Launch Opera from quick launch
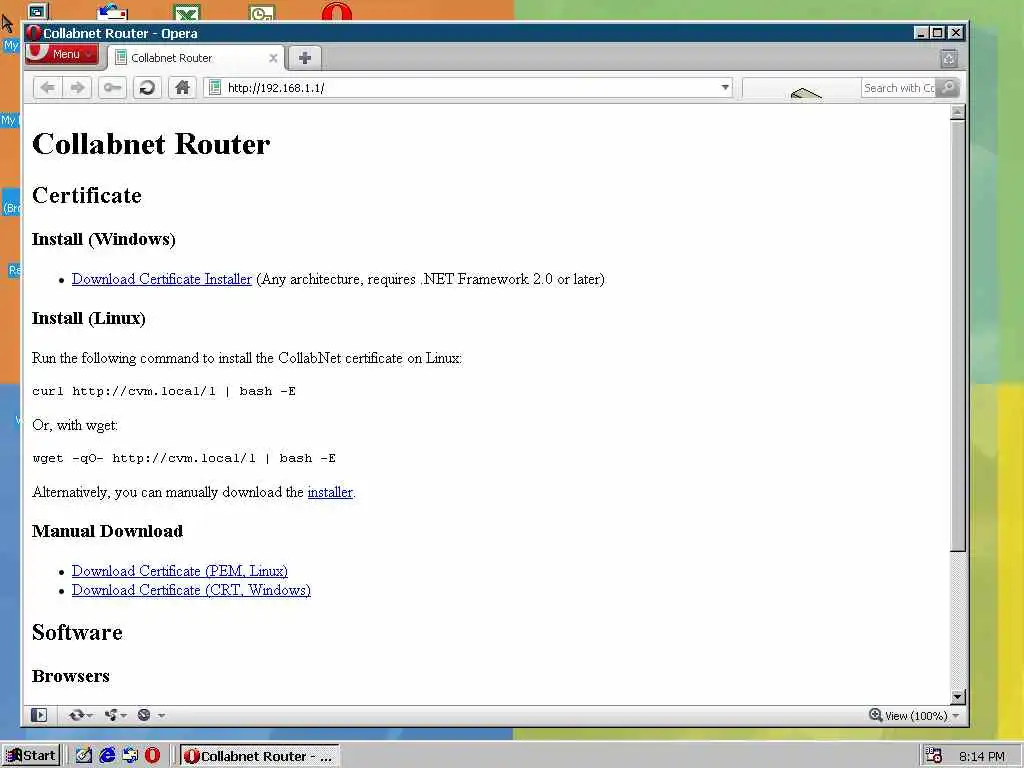 point(153,756)
